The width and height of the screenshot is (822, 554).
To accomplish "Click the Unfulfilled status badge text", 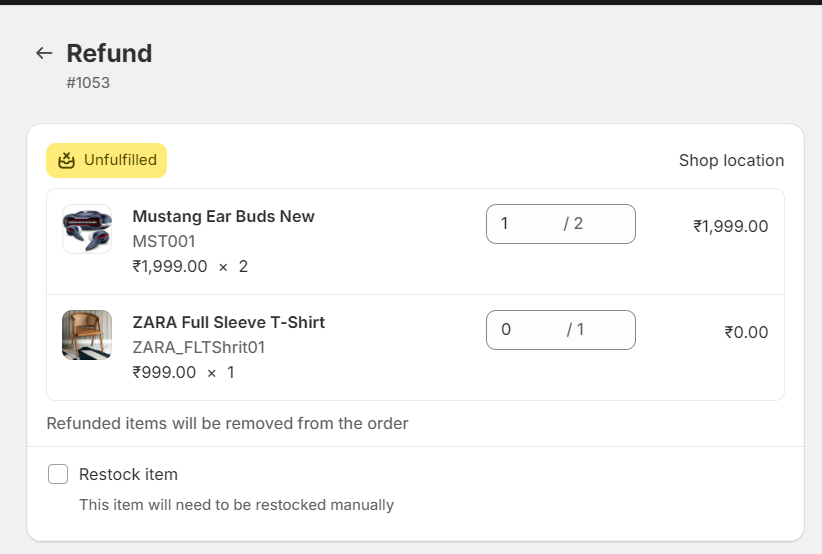I will 121,160.
